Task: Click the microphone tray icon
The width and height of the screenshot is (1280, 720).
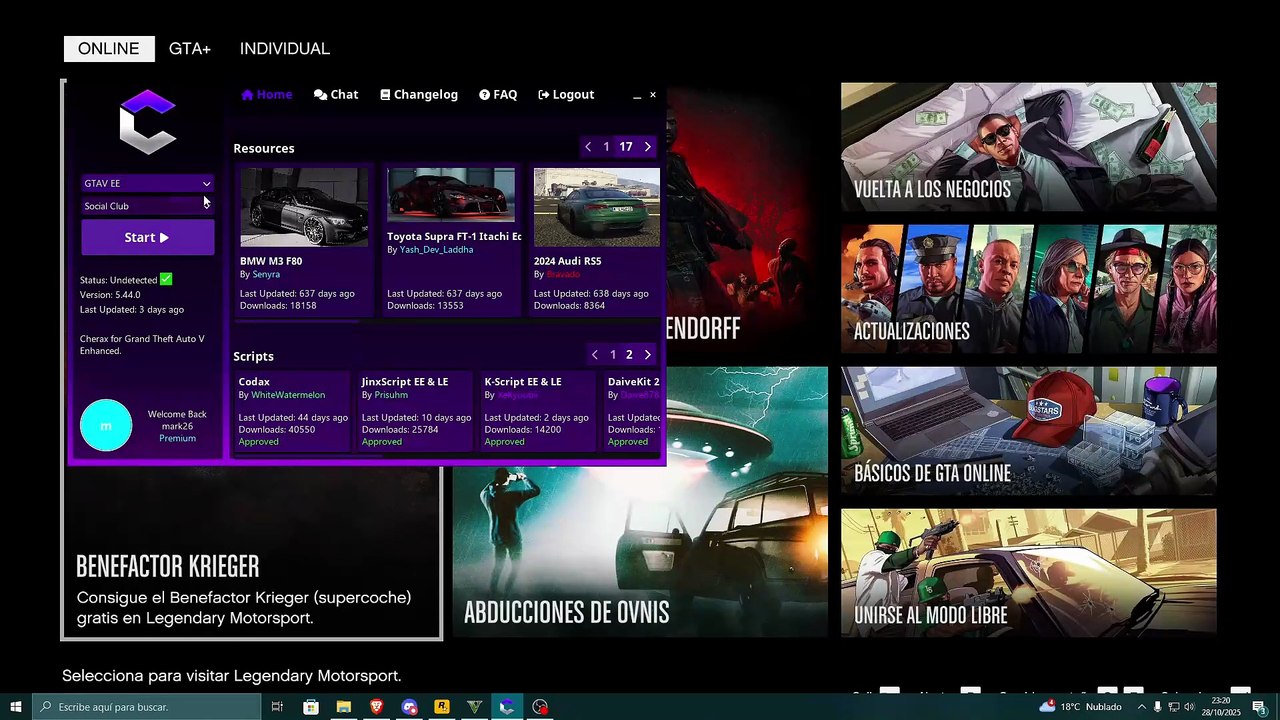Action: point(1158,707)
